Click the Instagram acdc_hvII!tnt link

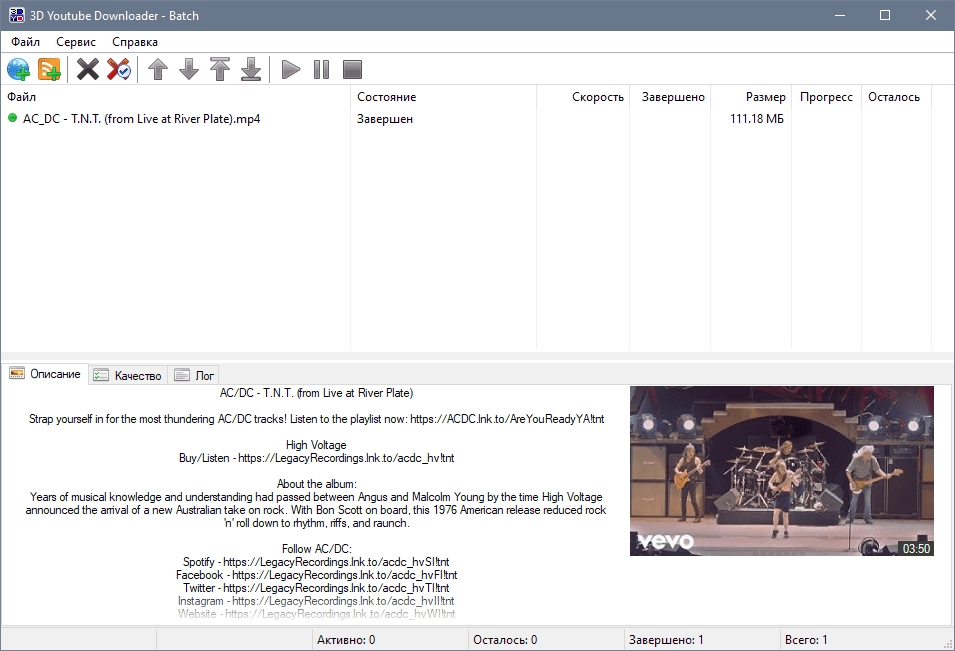[343, 601]
